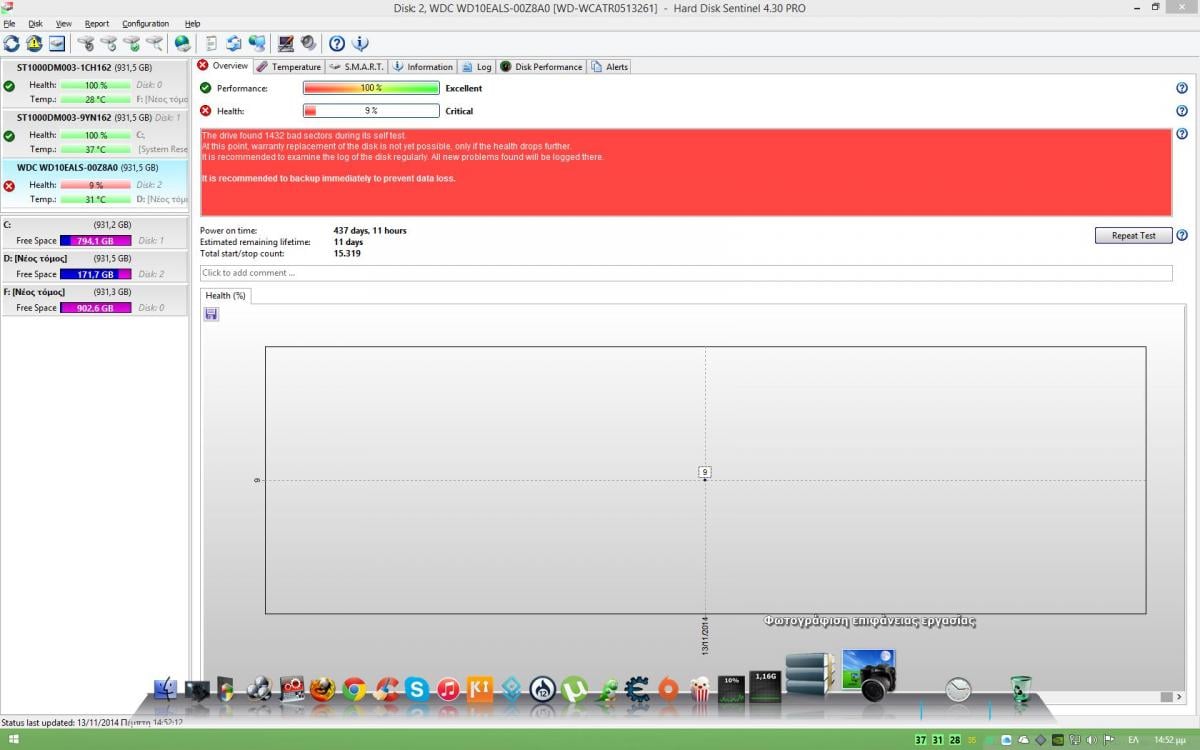The image size is (1200, 750).
Task: Select the C: partition entry
Action: (x=94, y=232)
